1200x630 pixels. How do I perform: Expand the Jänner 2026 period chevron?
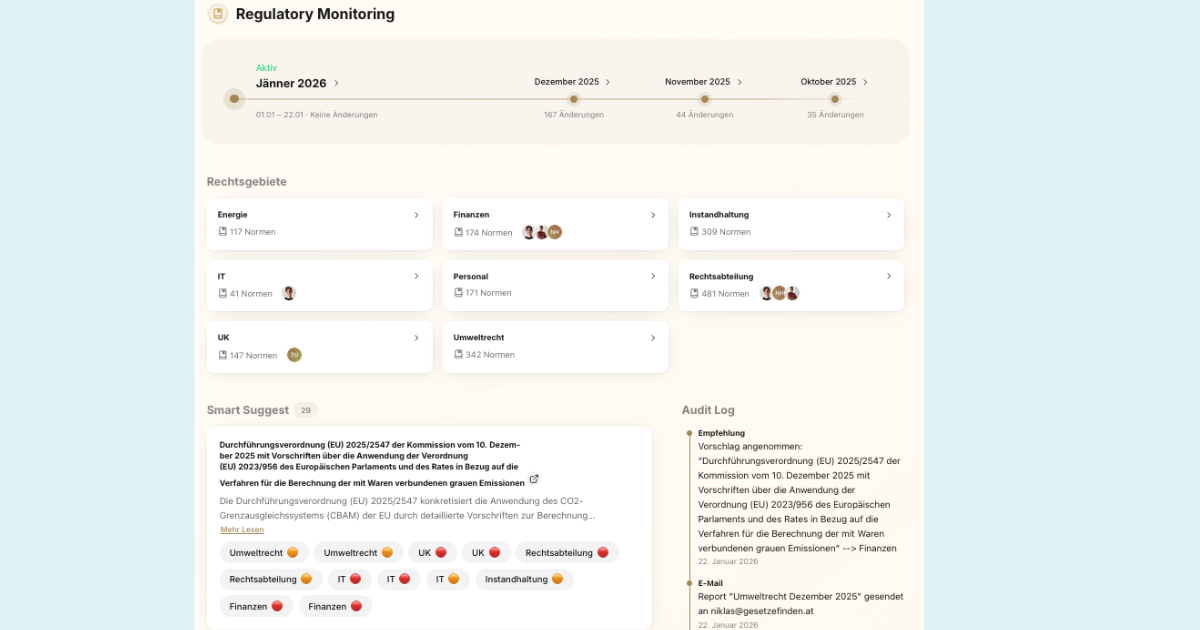click(x=337, y=84)
